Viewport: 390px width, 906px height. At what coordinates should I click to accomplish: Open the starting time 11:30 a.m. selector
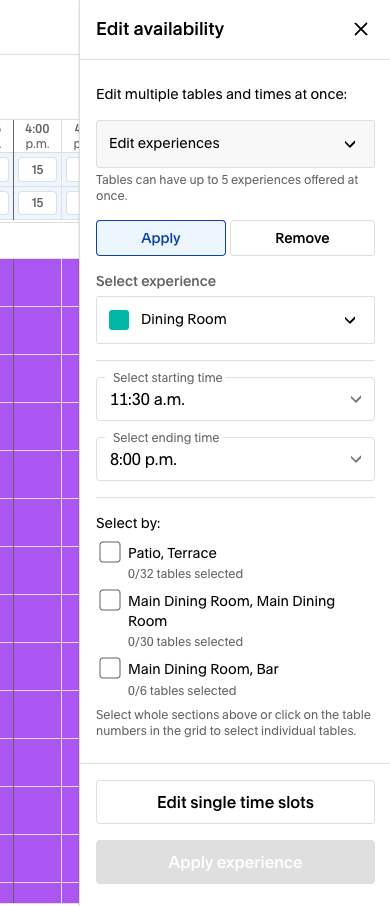click(x=235, y=399)
